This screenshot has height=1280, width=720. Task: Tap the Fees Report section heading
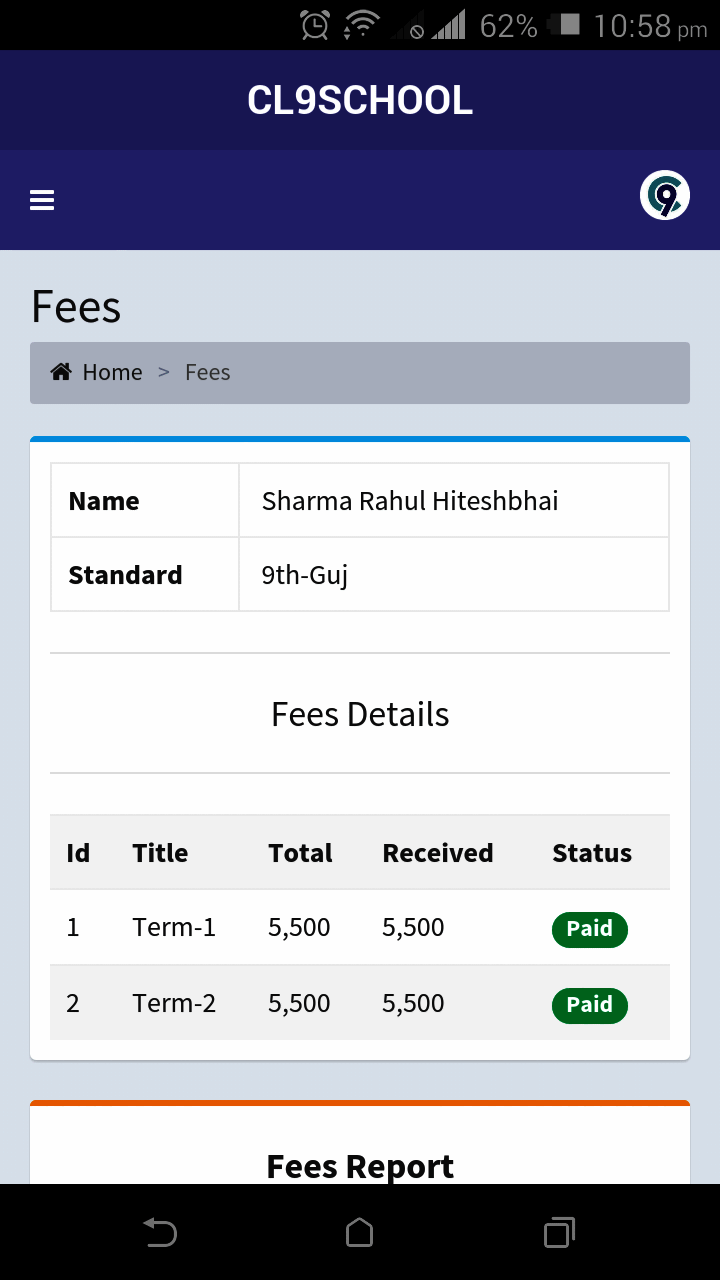click(x=360, y=1166)
